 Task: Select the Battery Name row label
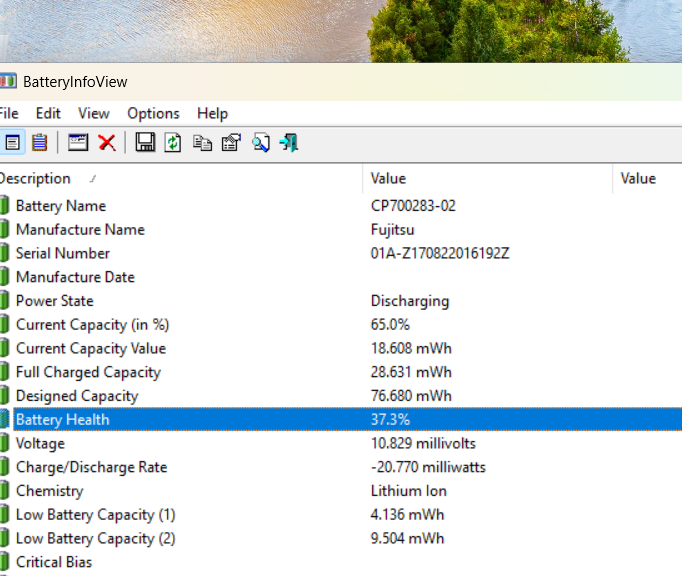pyautogui.click(x=61, y=205)
